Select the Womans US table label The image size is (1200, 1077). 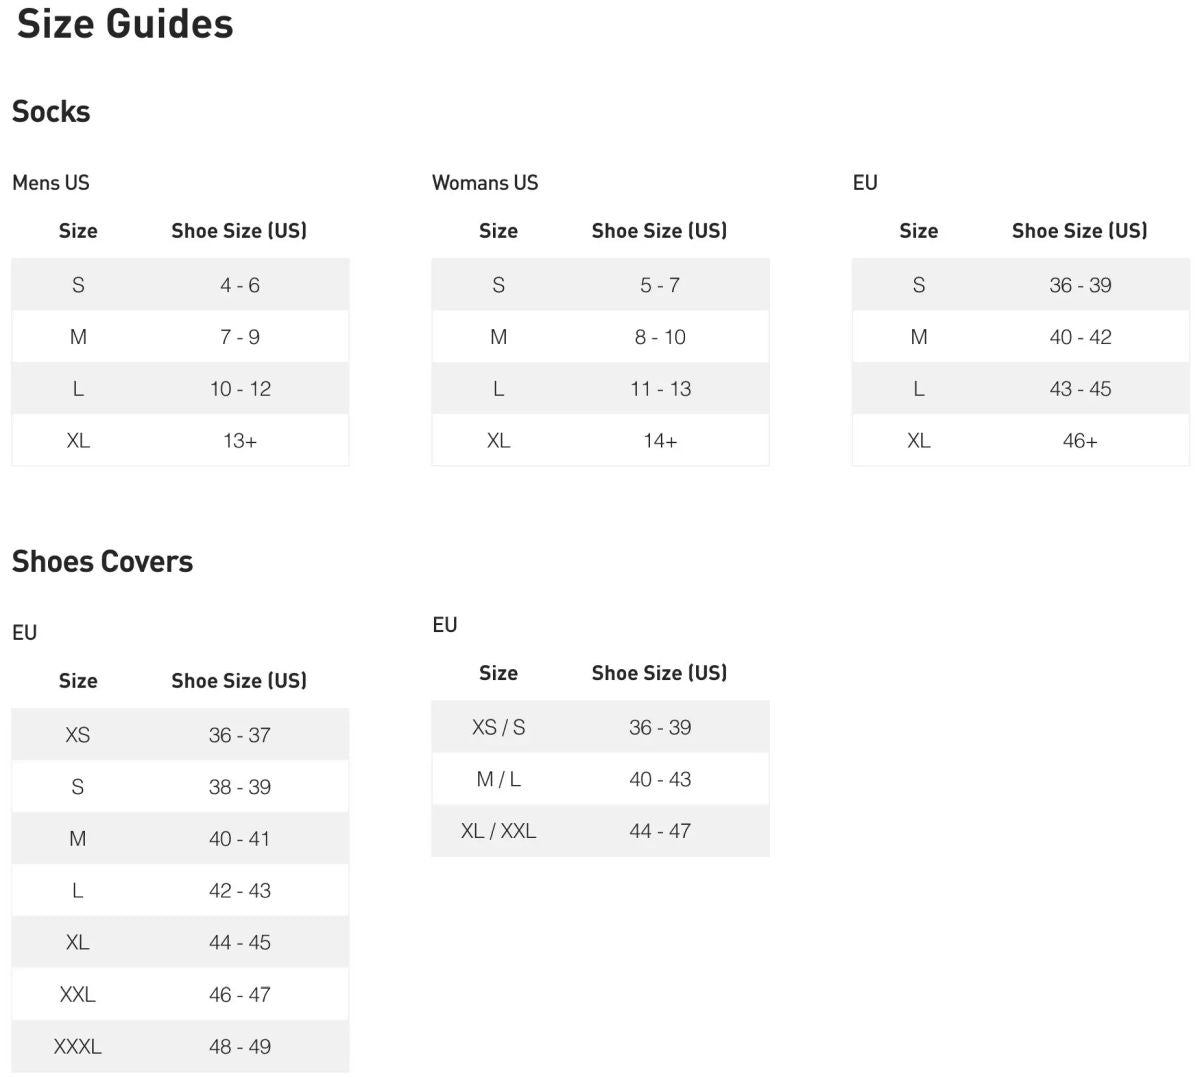[485, 183]
